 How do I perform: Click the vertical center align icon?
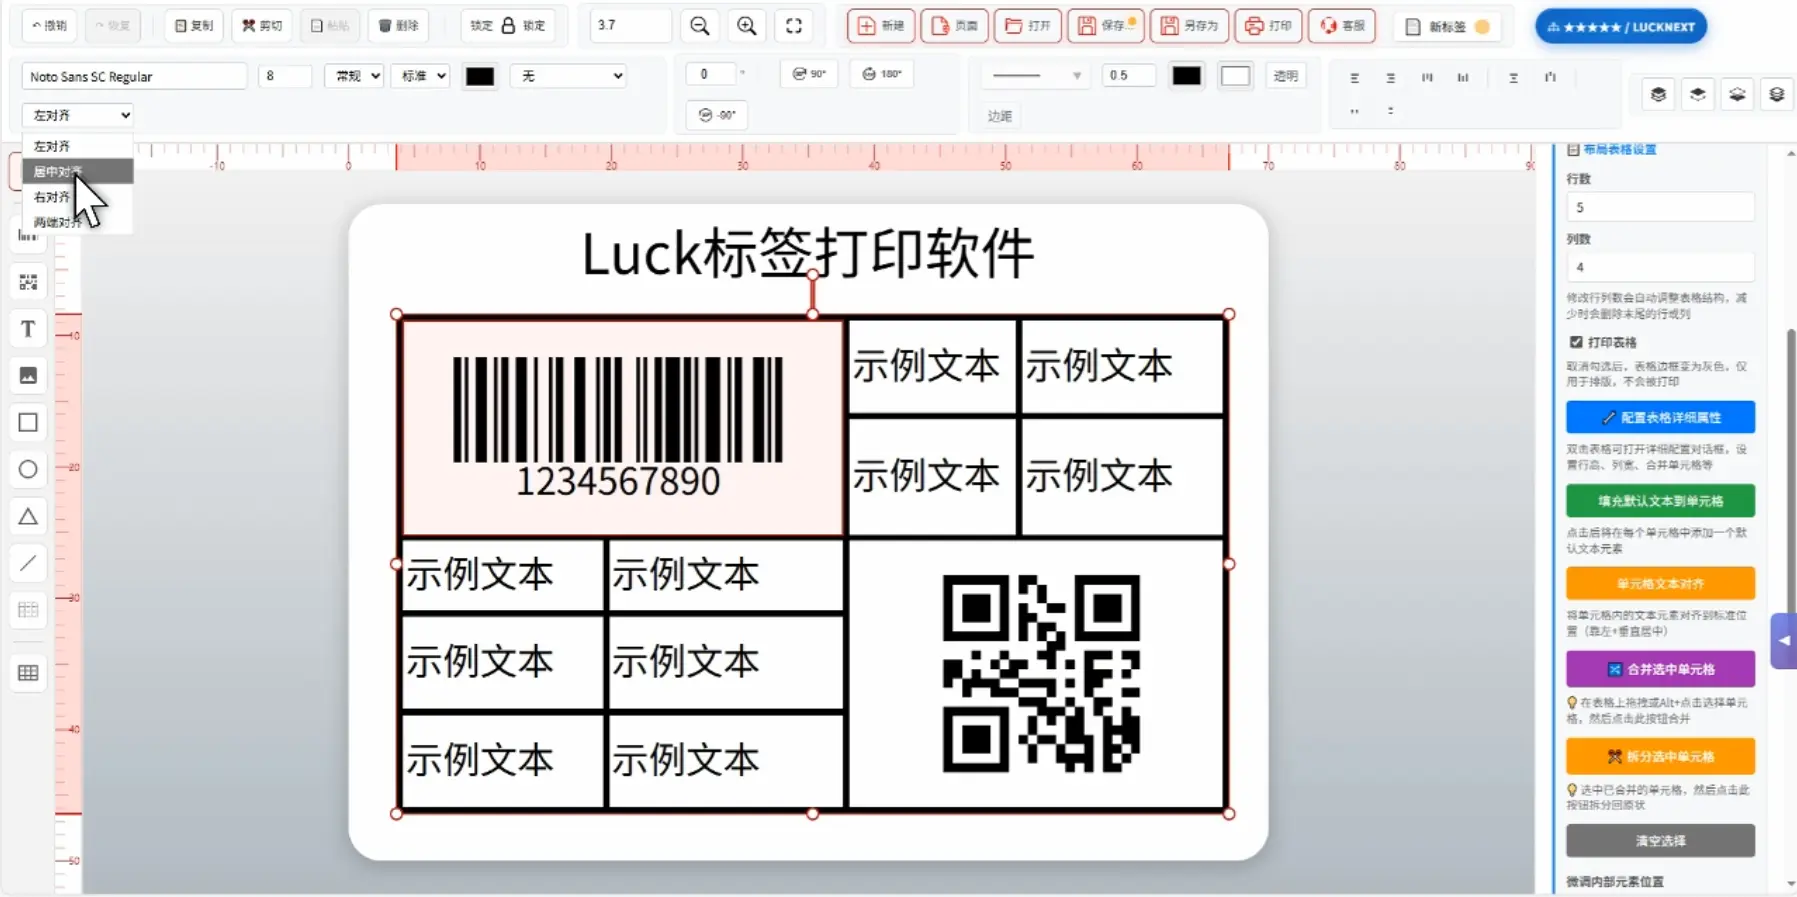click(1550, 77)
